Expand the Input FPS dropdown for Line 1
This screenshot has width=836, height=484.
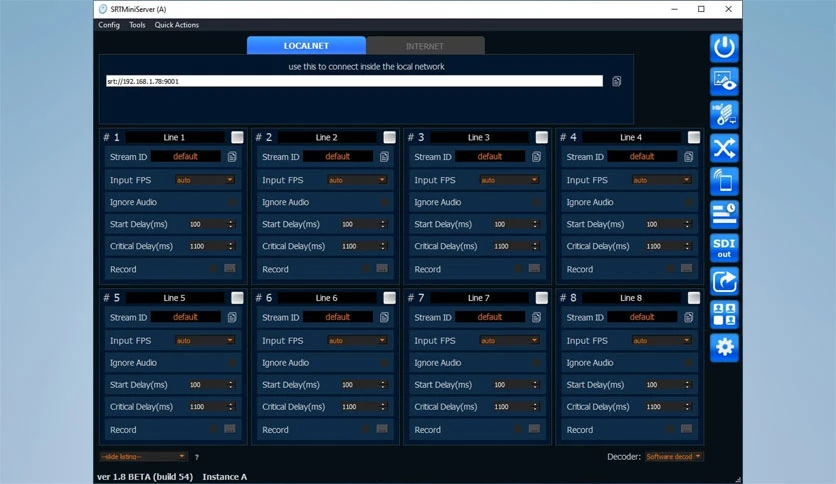point(205,180)
